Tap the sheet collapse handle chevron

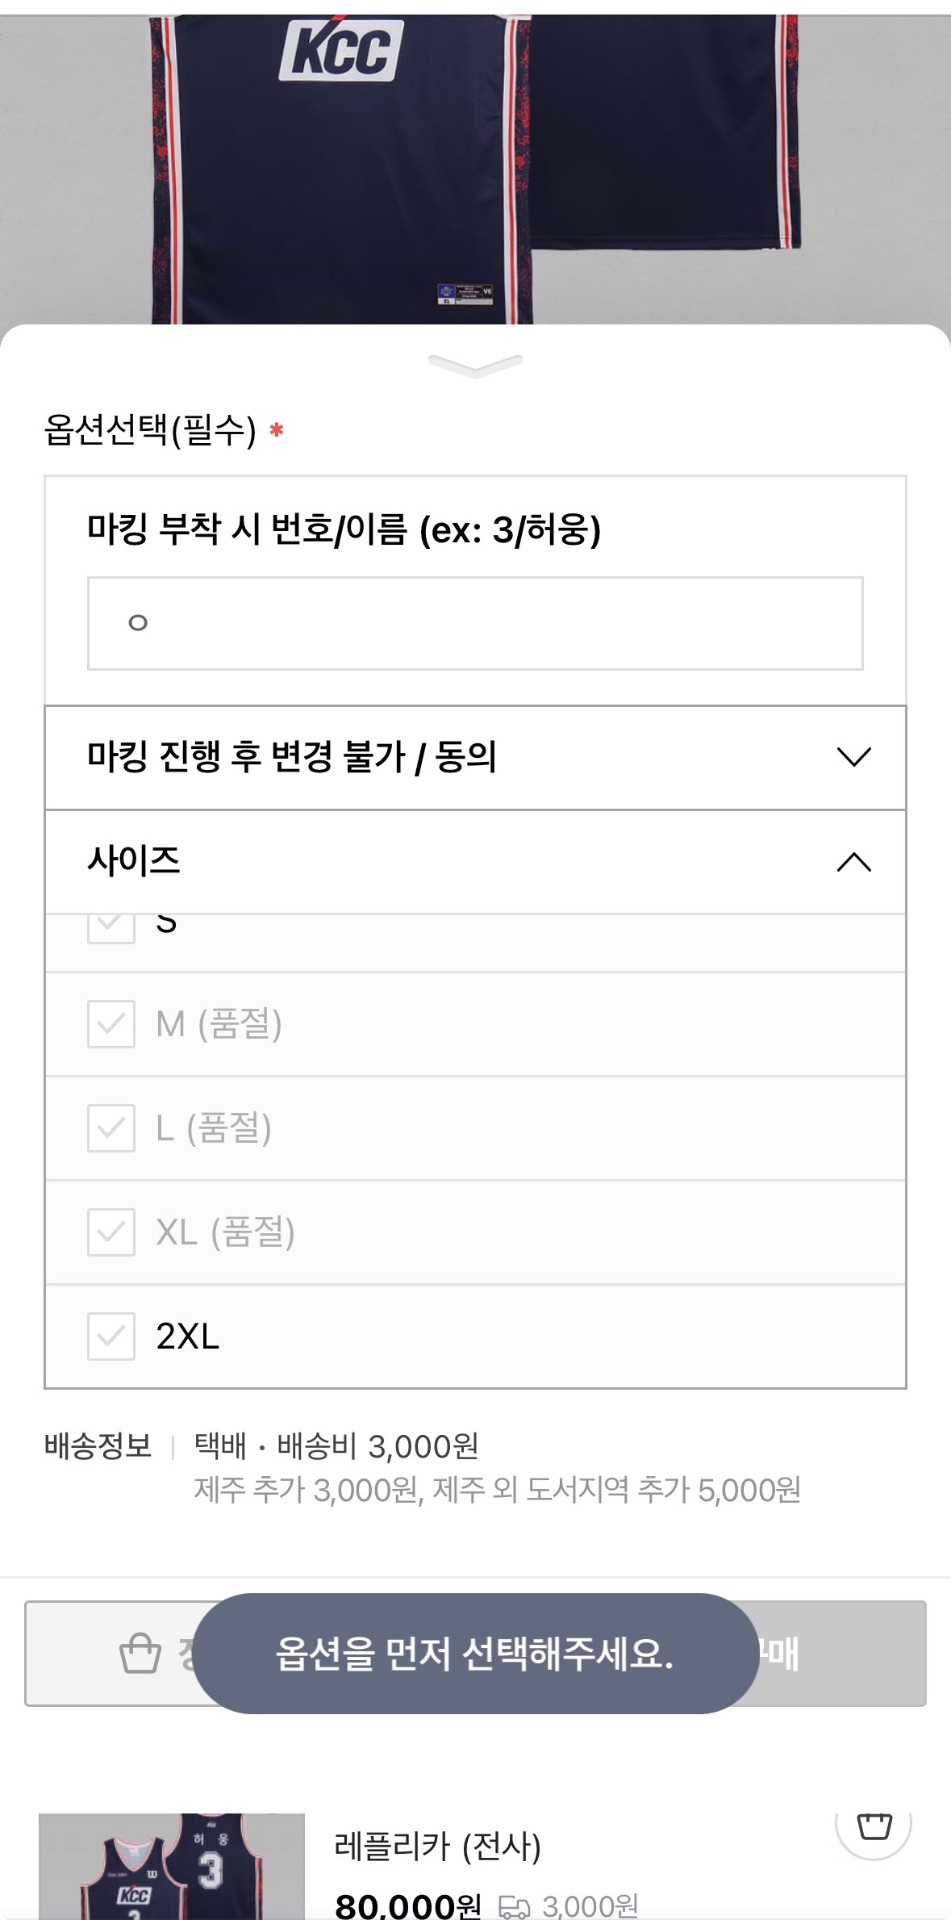475,366
